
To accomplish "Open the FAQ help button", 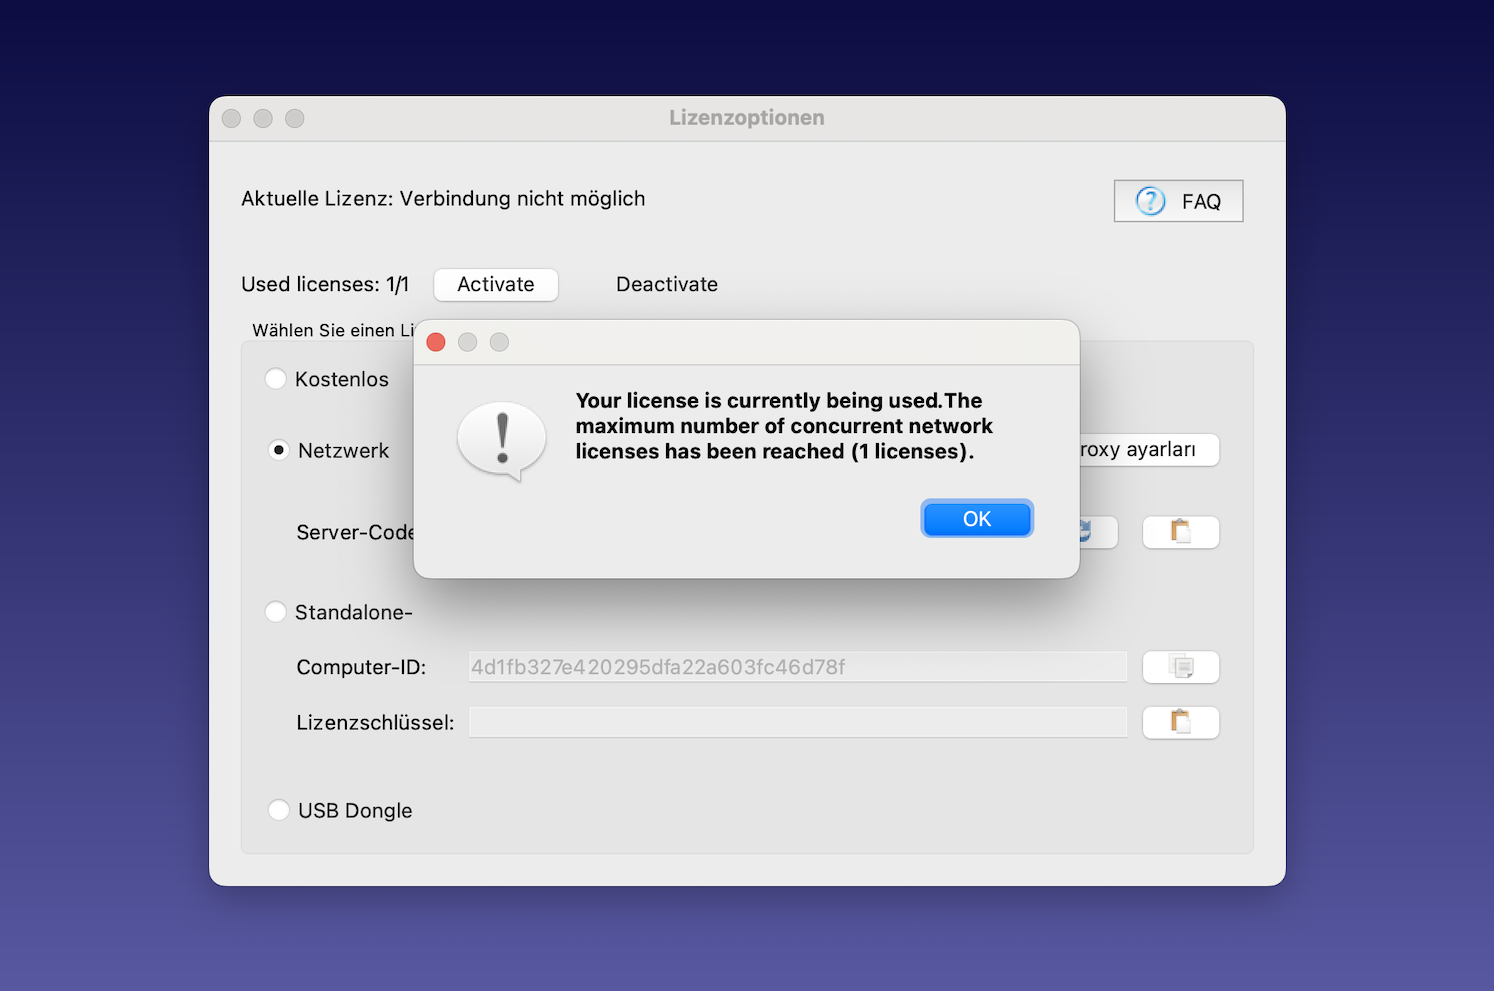I will (1178, 201).
